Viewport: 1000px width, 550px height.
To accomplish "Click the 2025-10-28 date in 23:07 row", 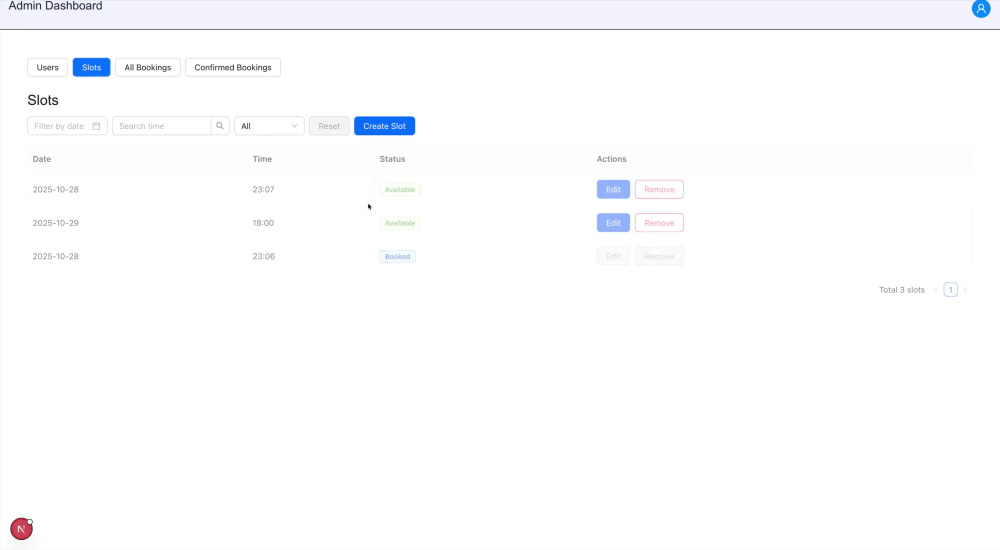I will point(55,190).
